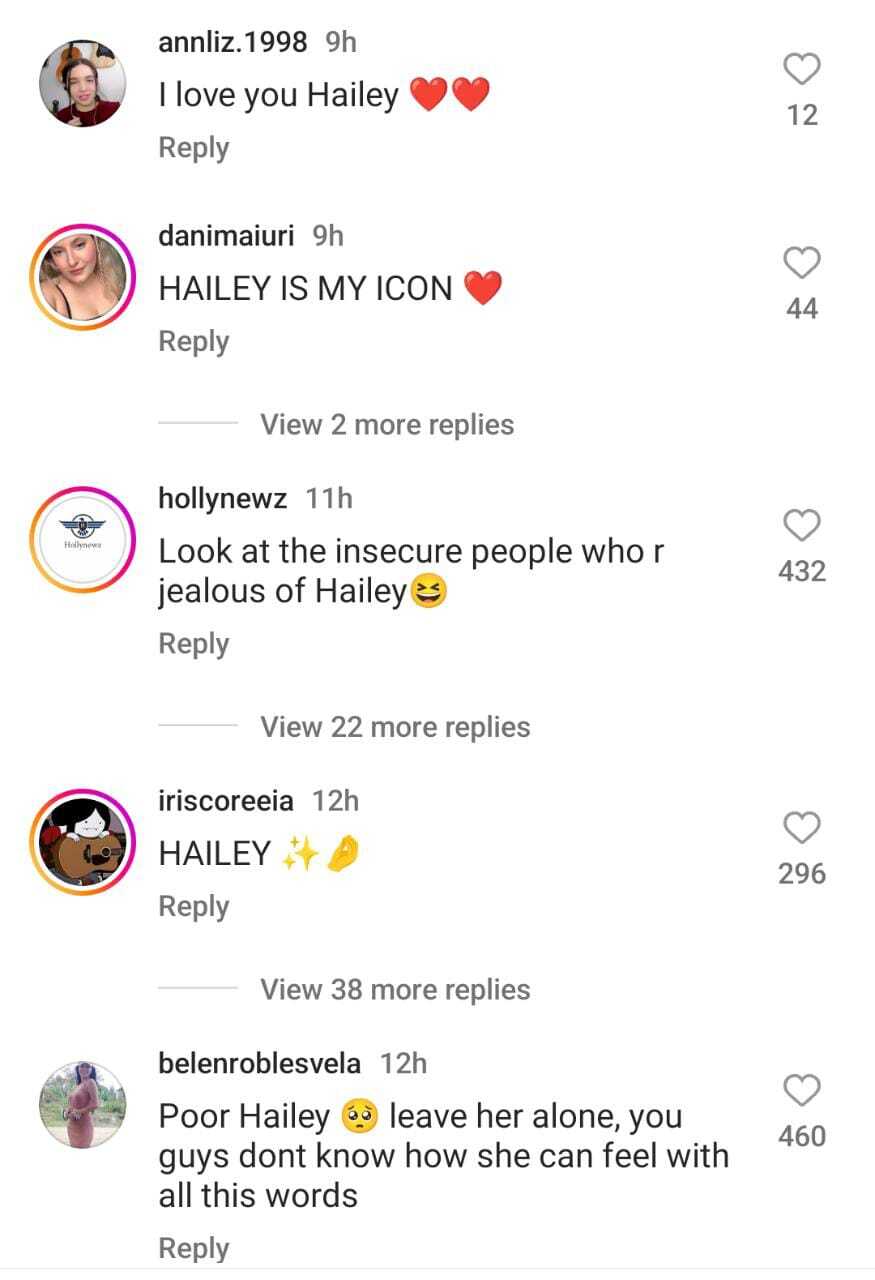Expand View 38 more replies
The height and width of the screenshot is (1280, 875).
[x=395, y=990]
